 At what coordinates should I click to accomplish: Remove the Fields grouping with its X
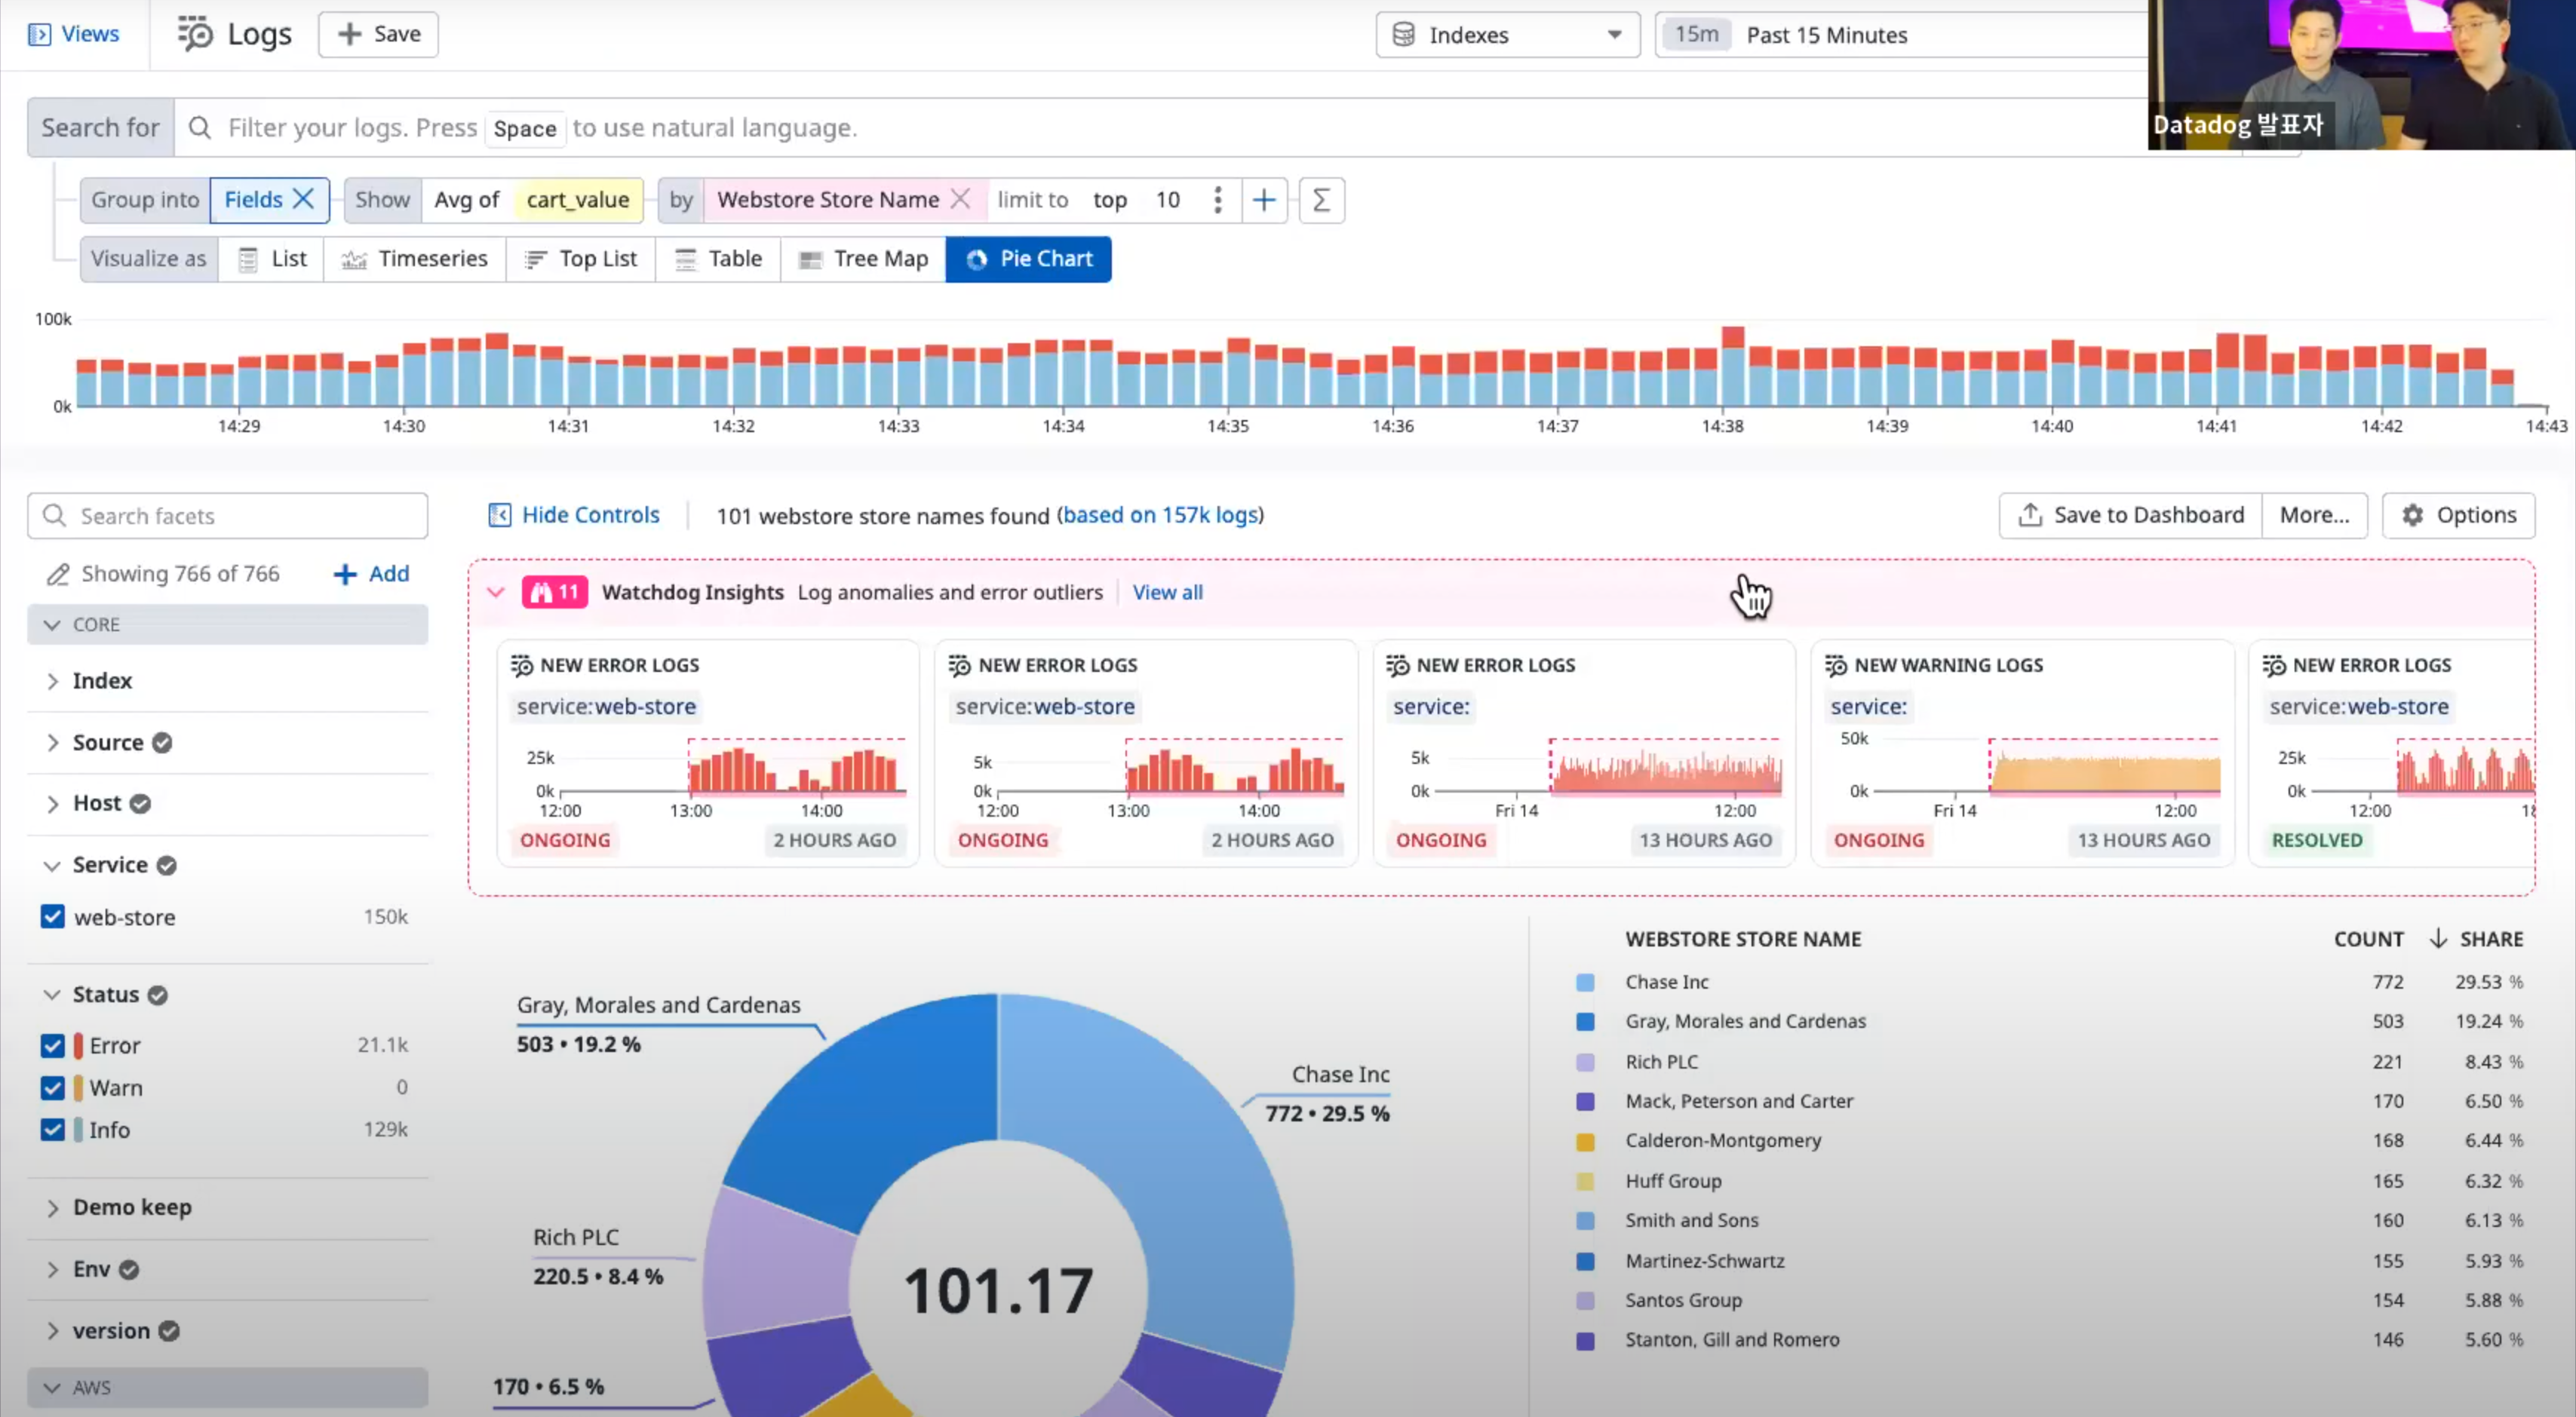coord(304,199)
